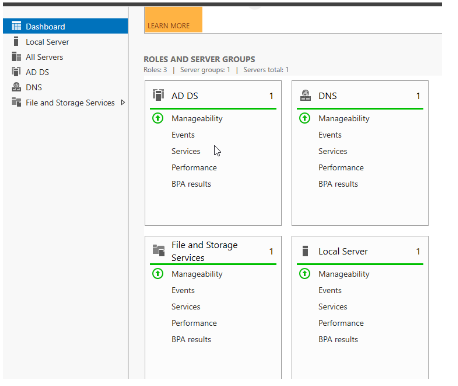Click green status icon in File and Storage tile

158,274
